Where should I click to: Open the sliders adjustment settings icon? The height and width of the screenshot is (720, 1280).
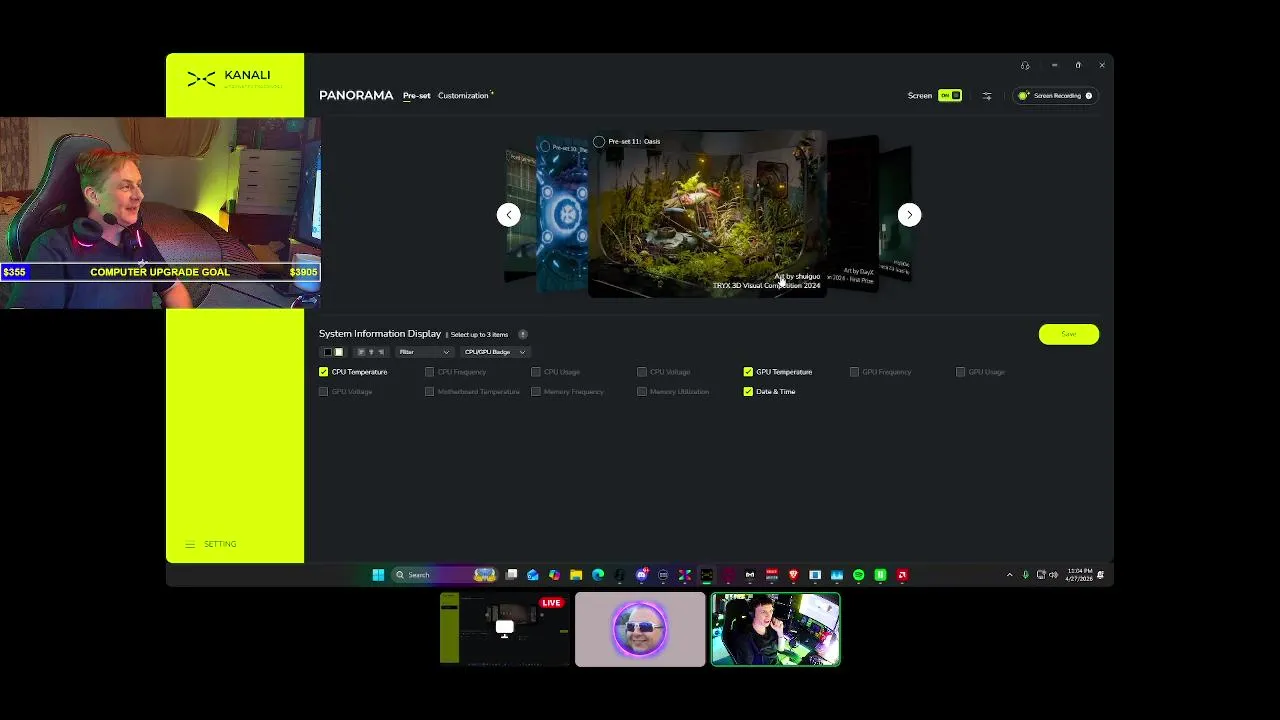point(987,96)
